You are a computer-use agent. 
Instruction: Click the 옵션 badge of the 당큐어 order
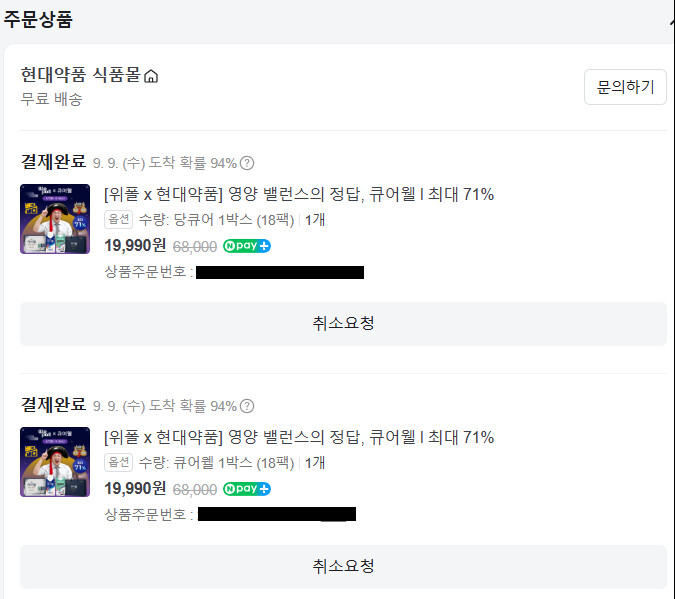tap(118, 219)
